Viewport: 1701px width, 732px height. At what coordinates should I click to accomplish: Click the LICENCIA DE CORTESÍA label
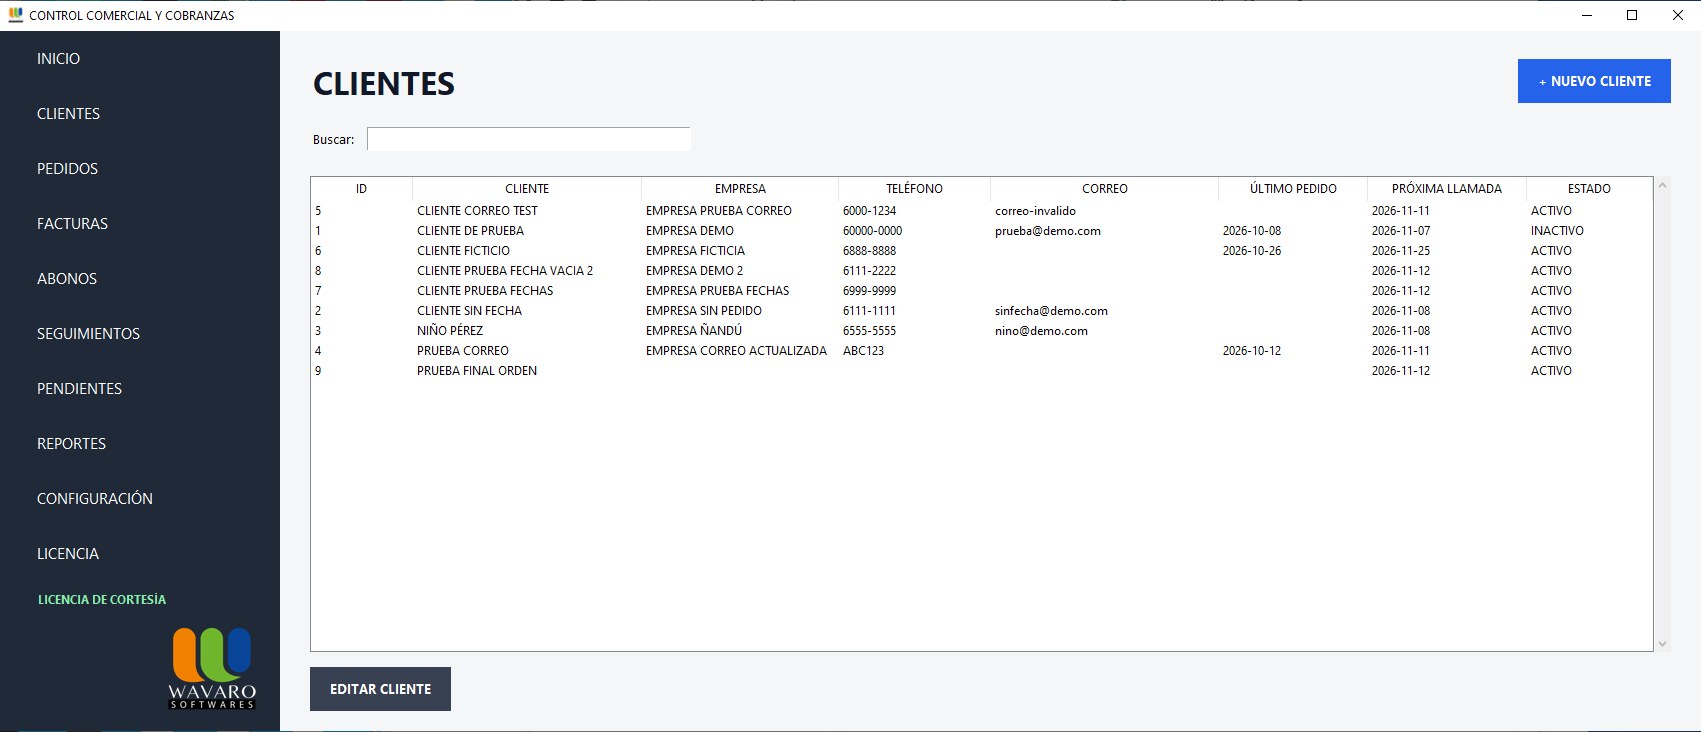pyautogui.click(x=102, y=600)
